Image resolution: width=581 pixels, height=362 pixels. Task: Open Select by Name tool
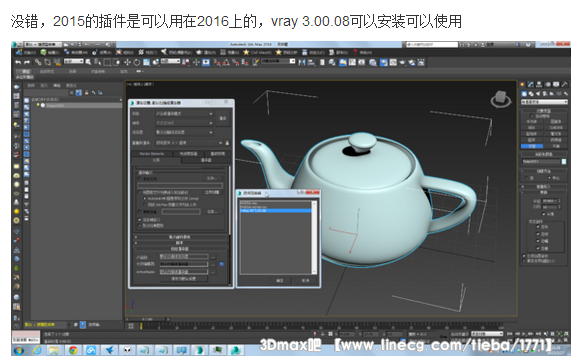pos(97,62)
